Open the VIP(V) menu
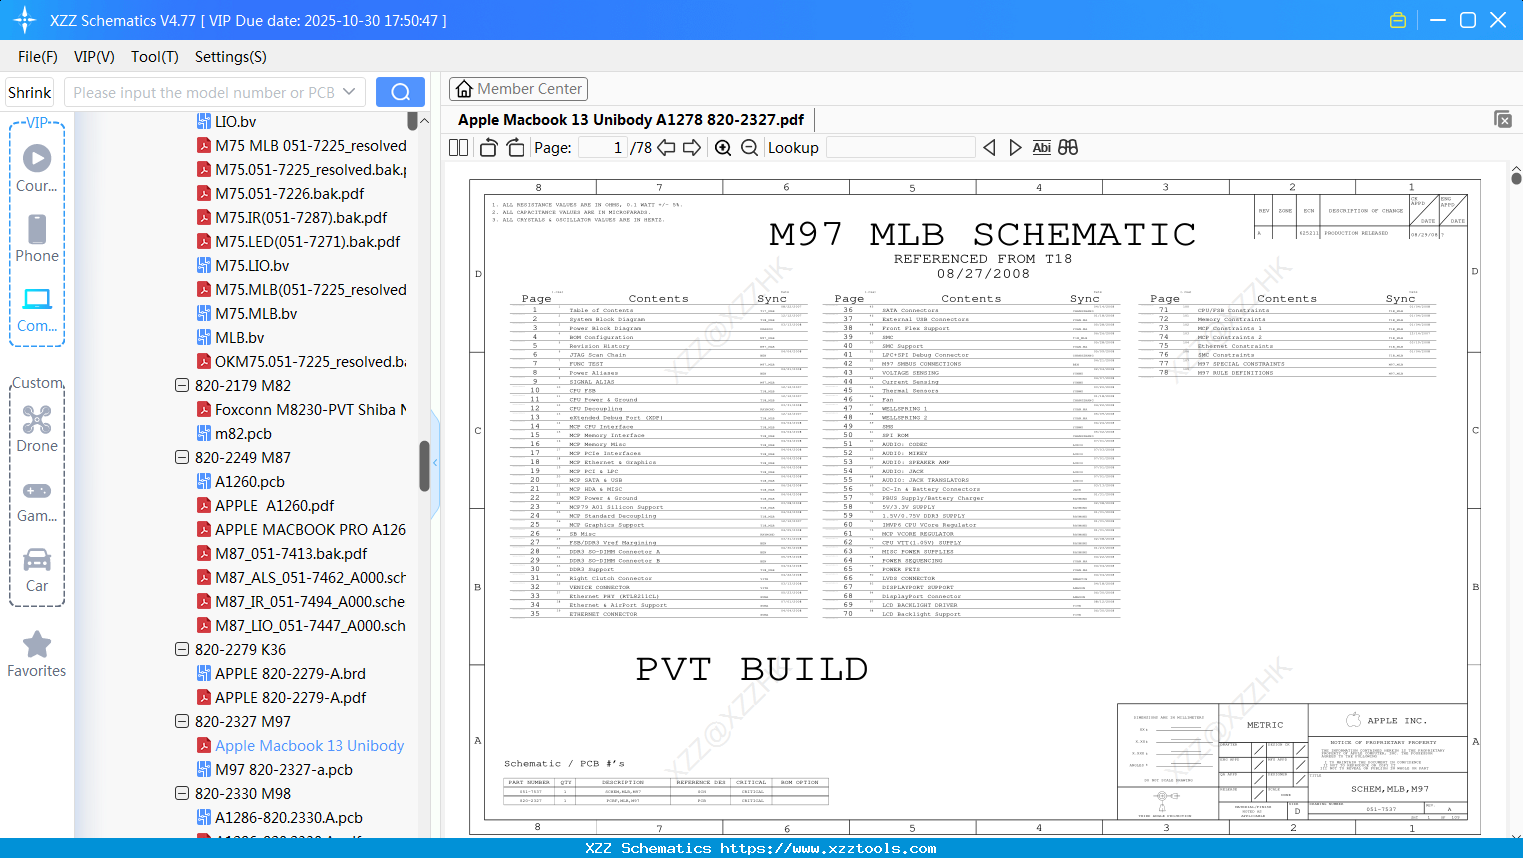1523x858 pixels. tap(94, 57)
